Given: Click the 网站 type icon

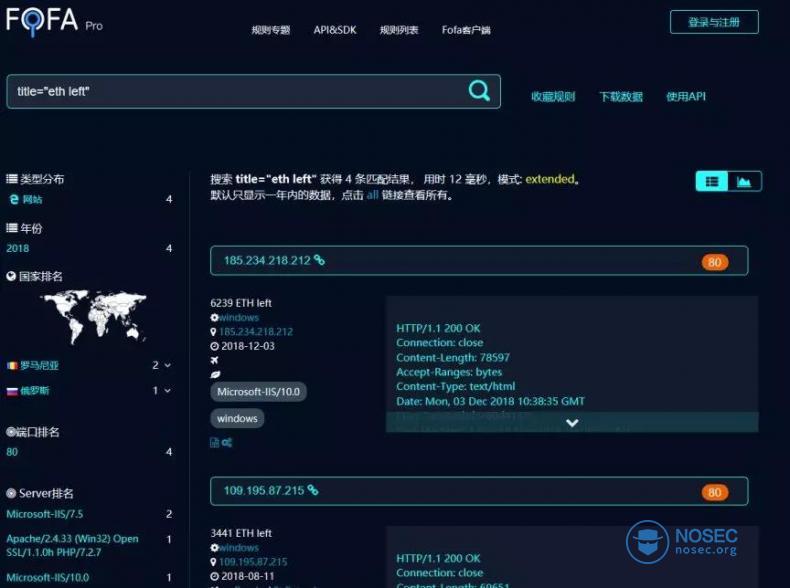Looking at the screenshot, I should 14,199.
